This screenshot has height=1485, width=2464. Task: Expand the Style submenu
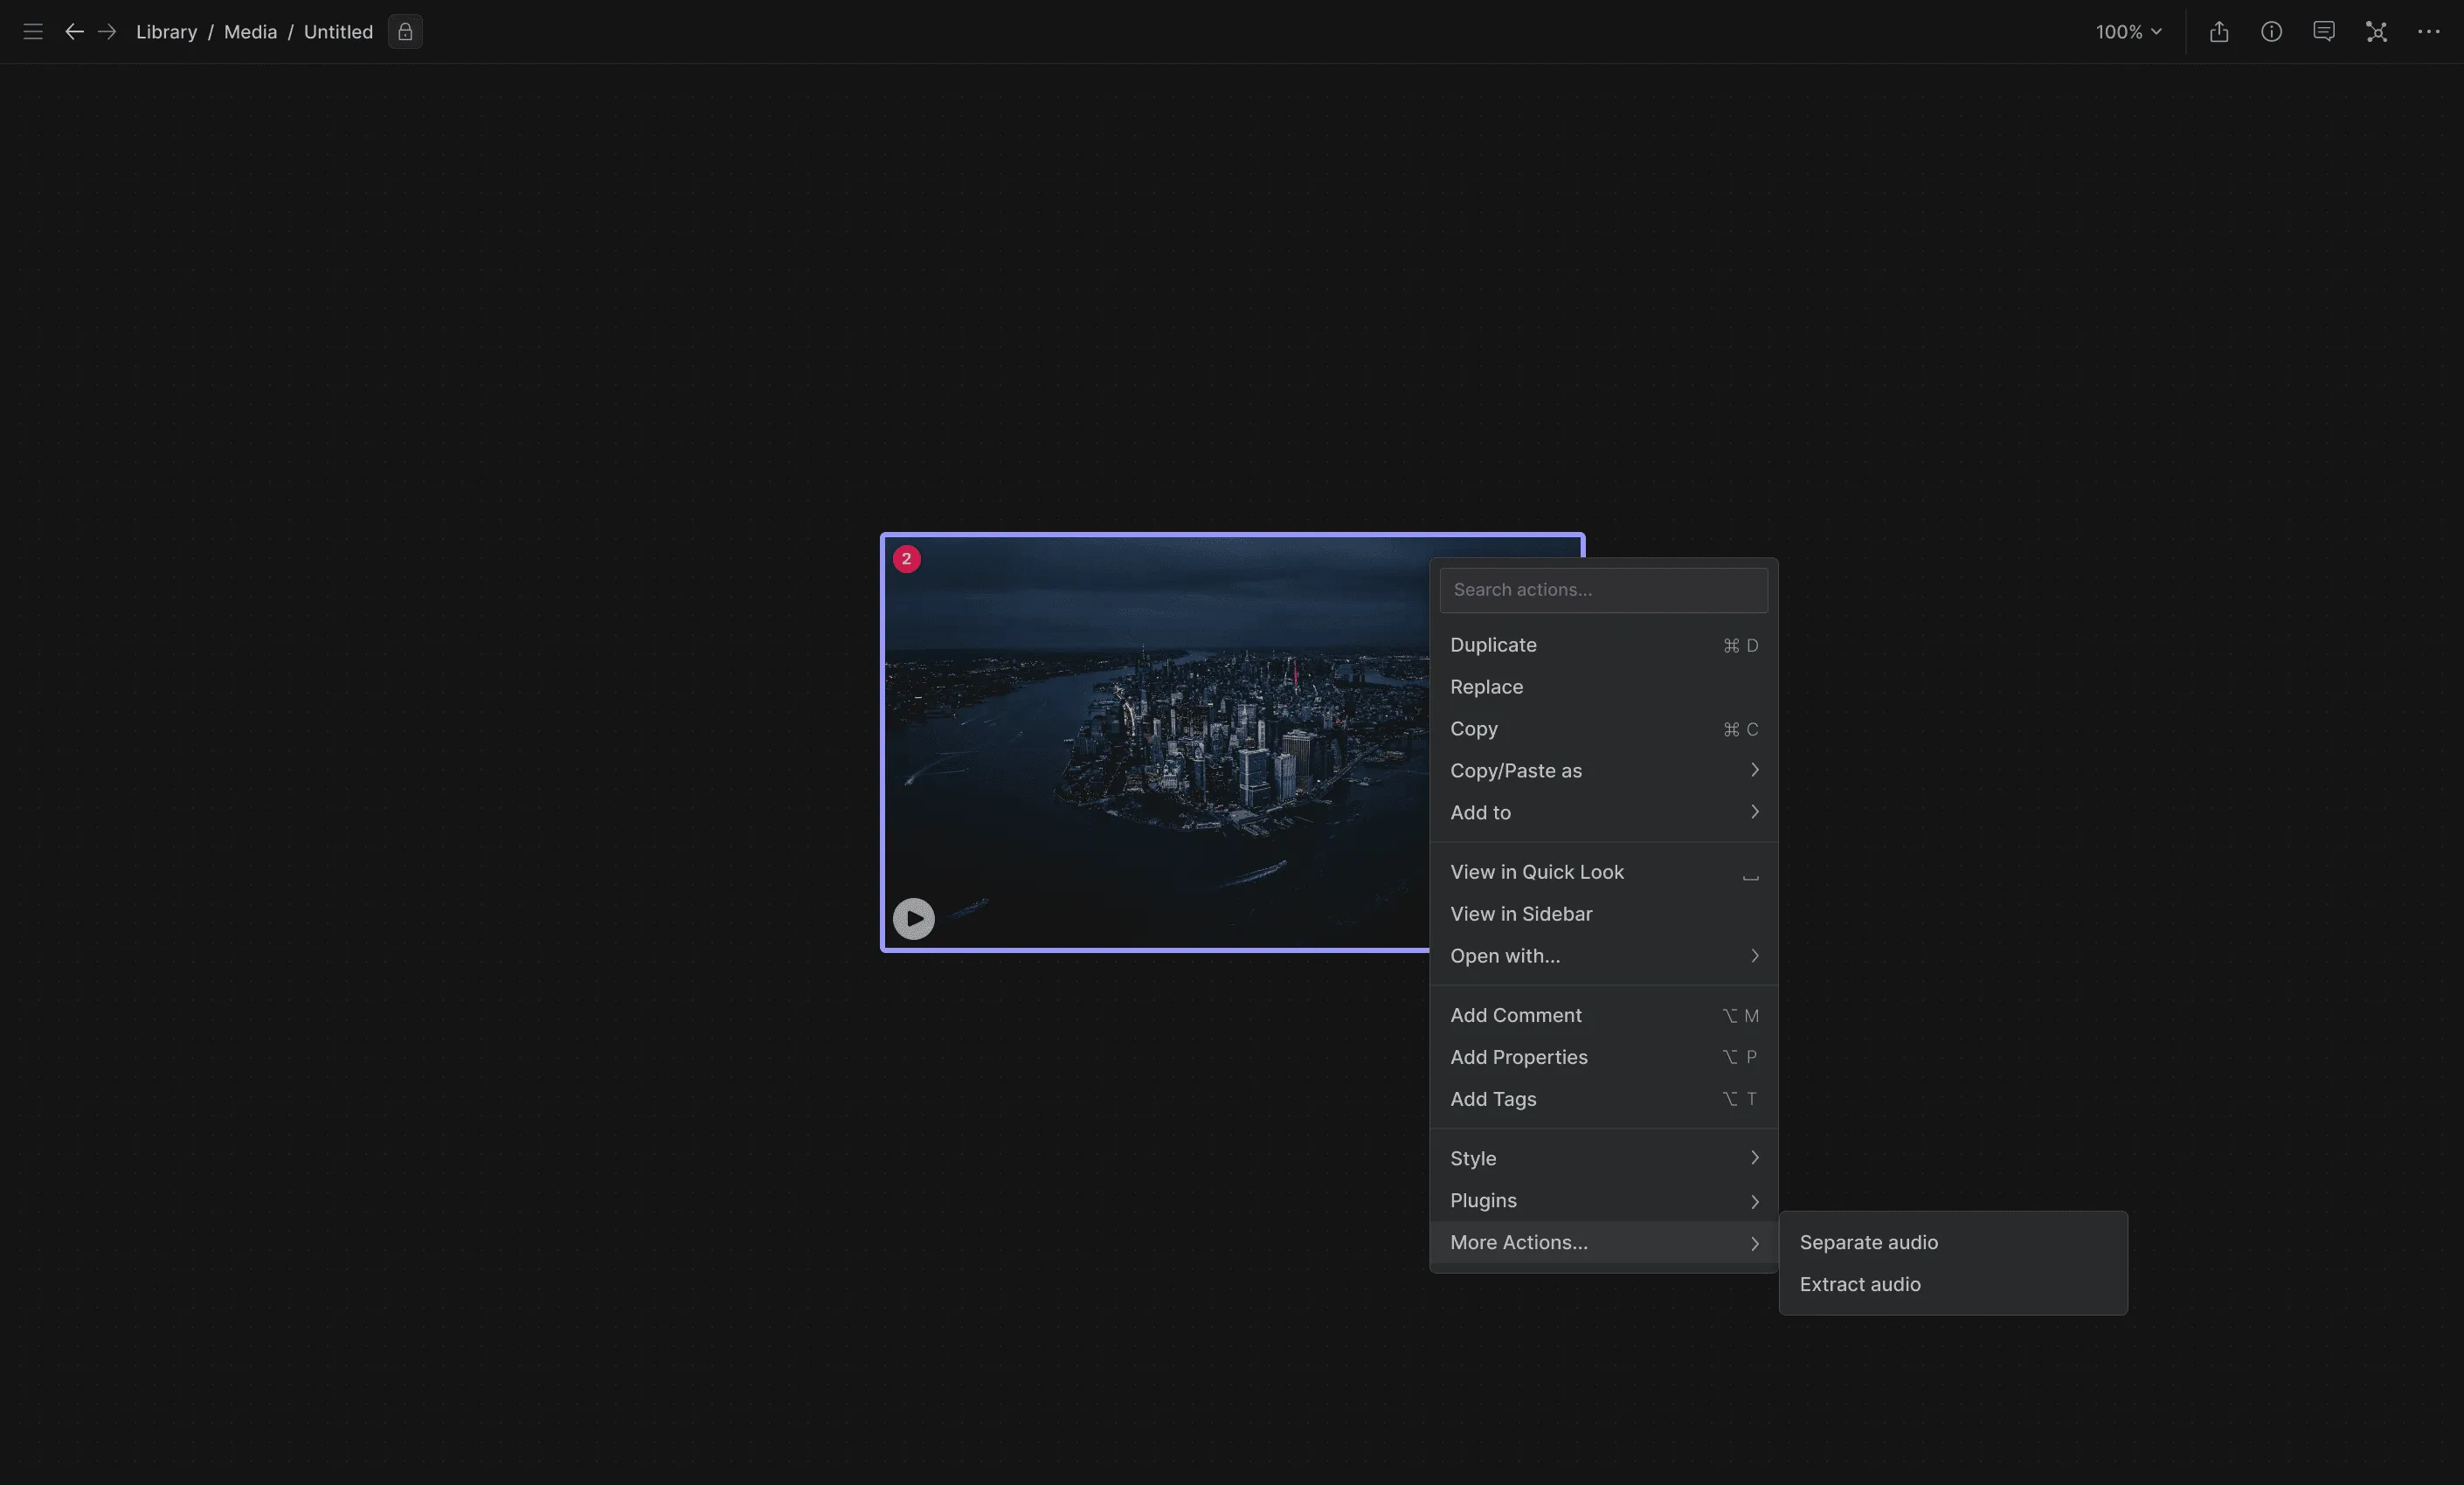click(1603, 1158)
